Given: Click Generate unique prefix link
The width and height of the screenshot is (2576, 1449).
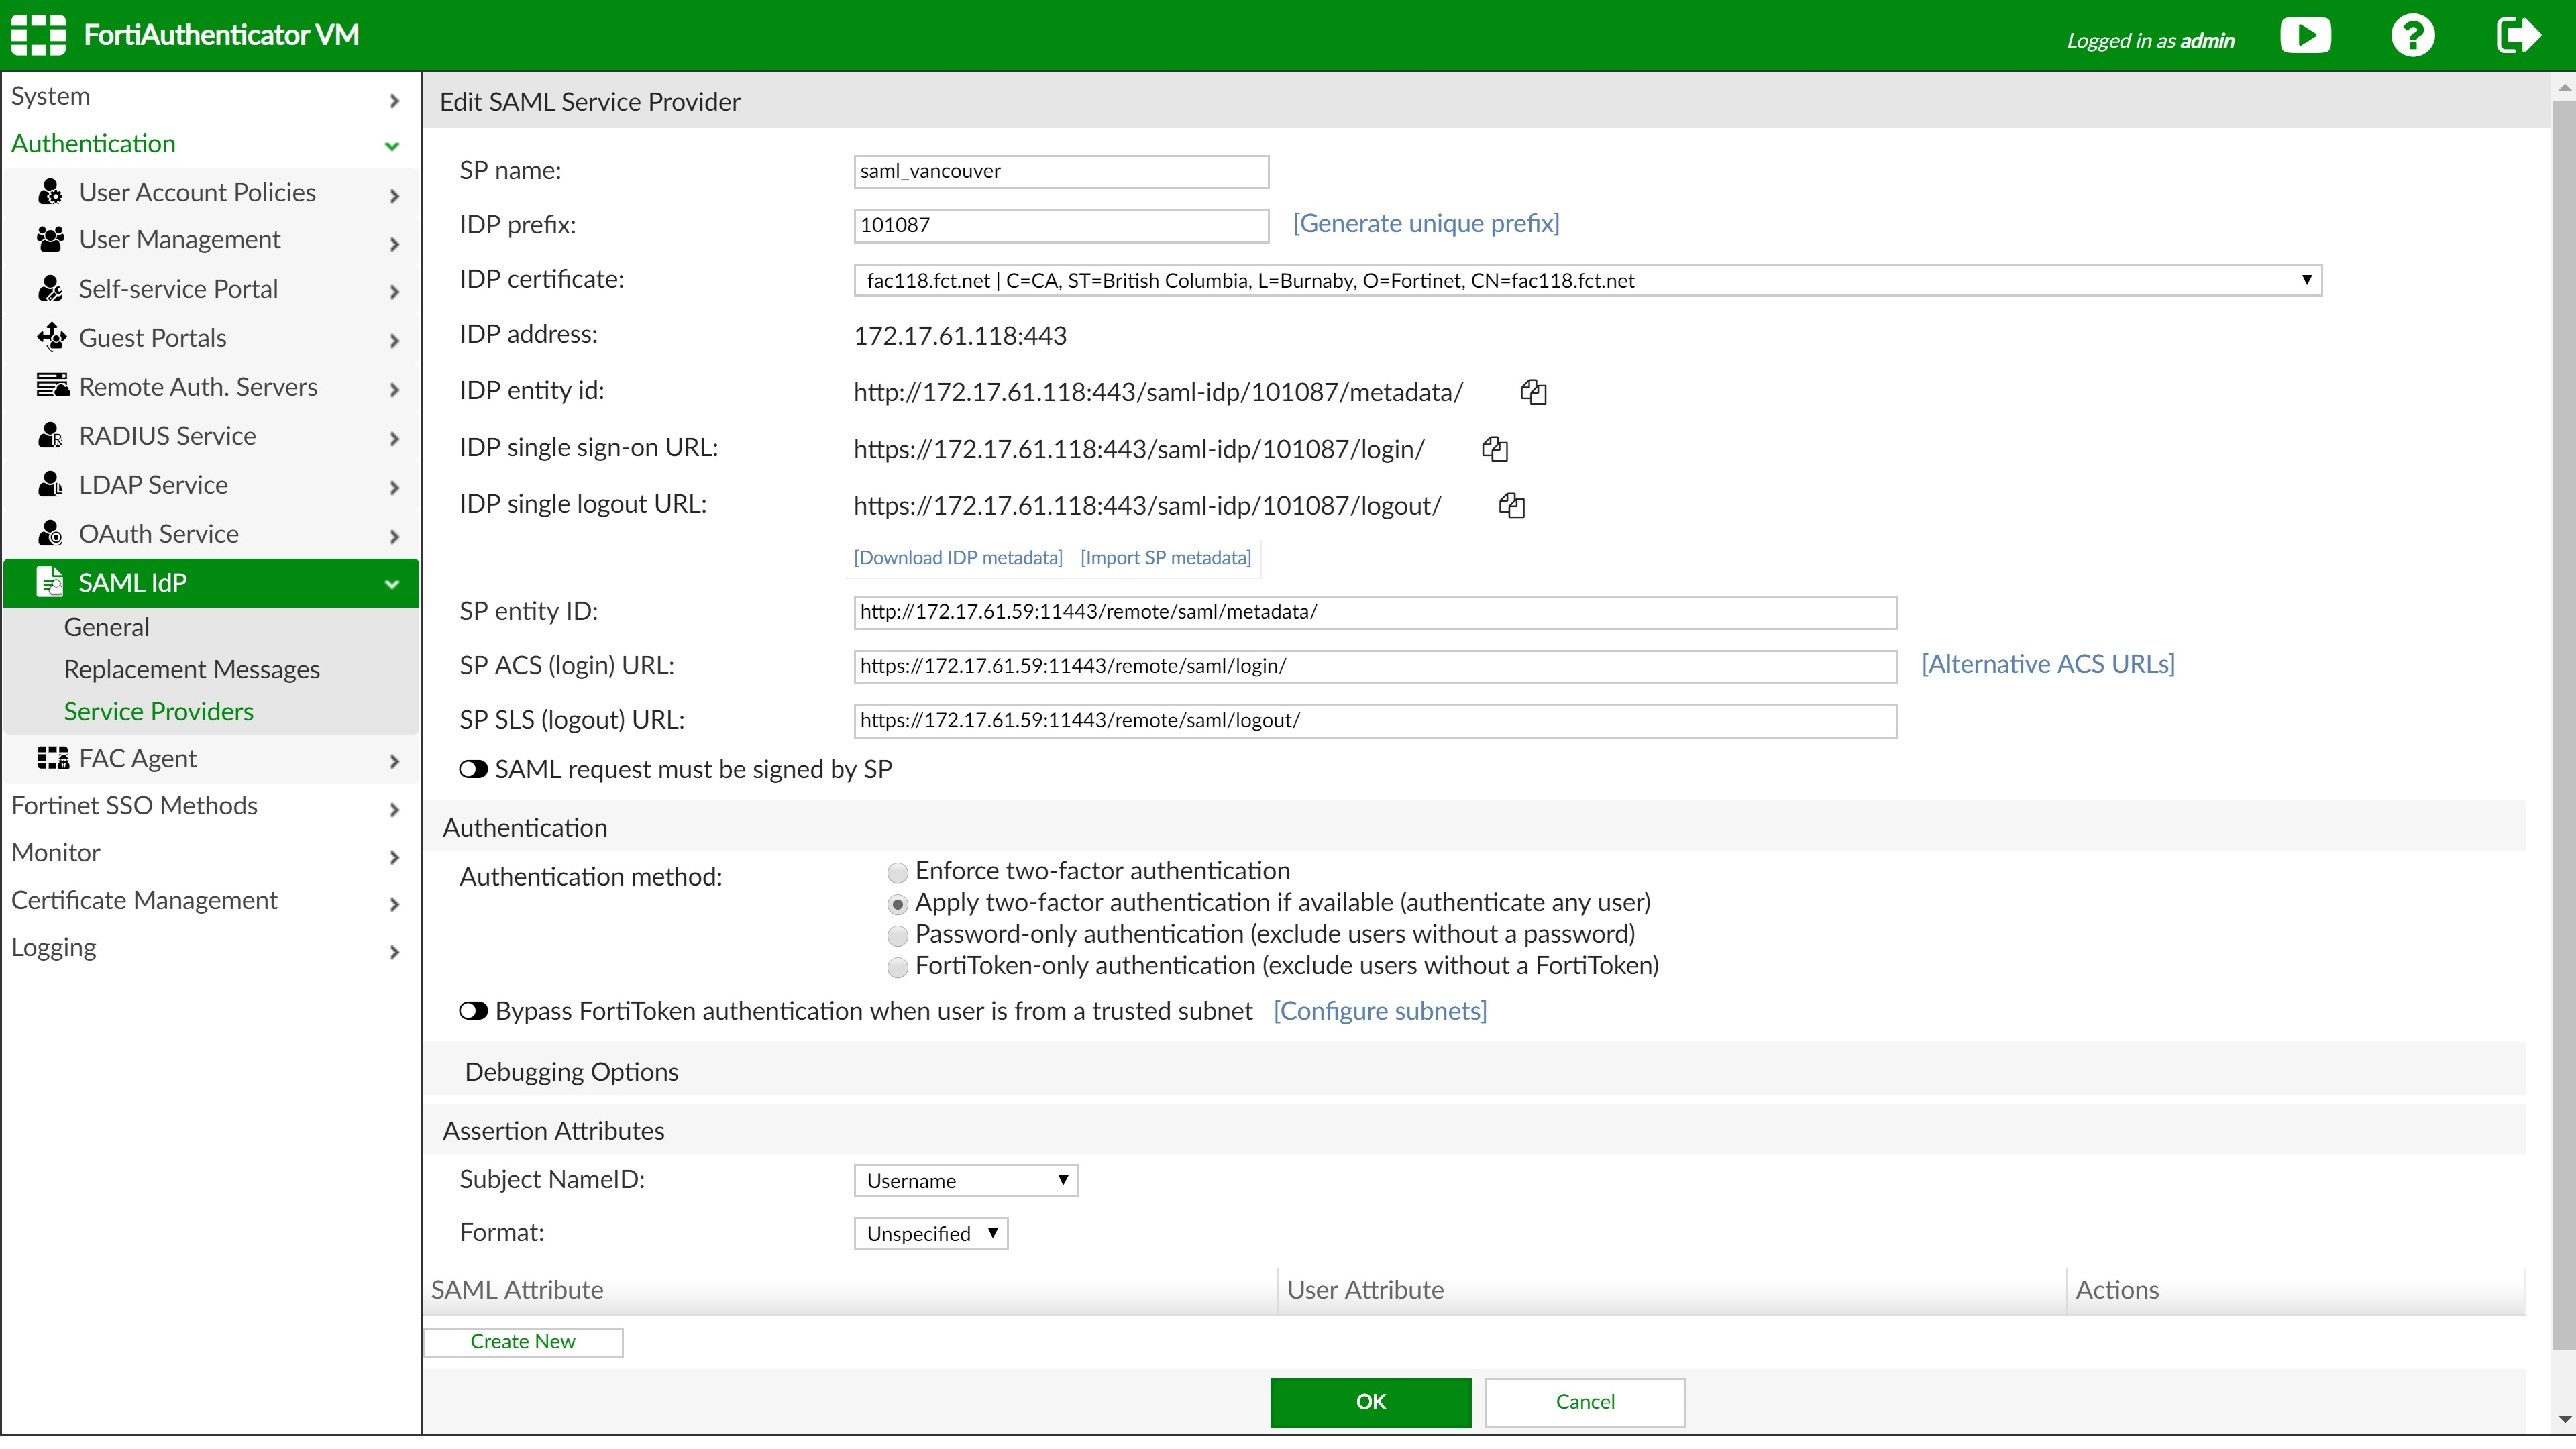Looking at the screenshot, I should tap(1425, 223).
